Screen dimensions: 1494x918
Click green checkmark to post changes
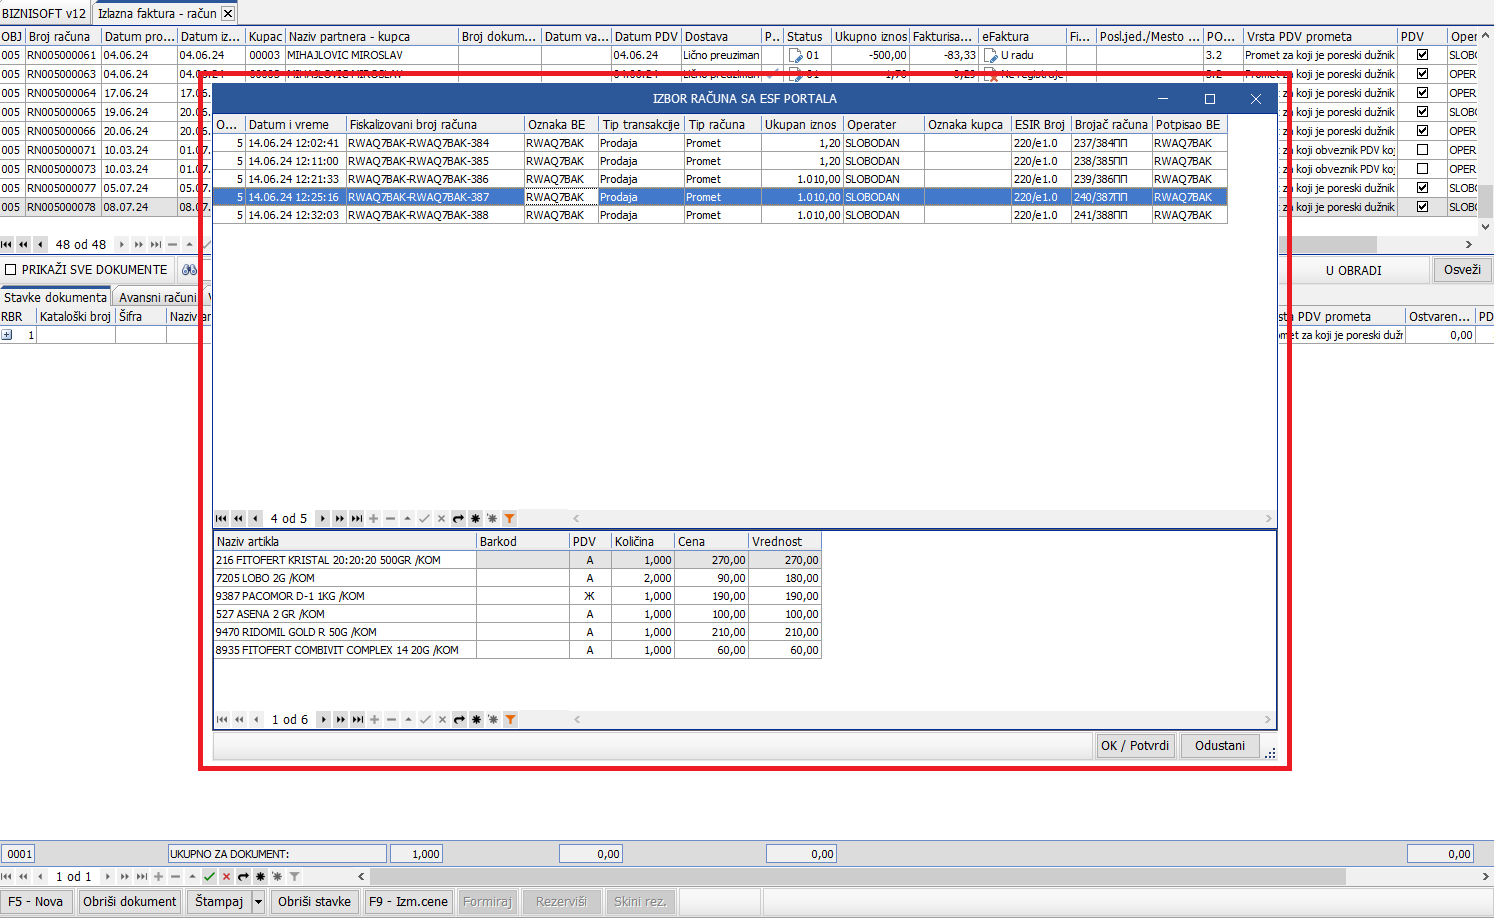click(209, 876)
